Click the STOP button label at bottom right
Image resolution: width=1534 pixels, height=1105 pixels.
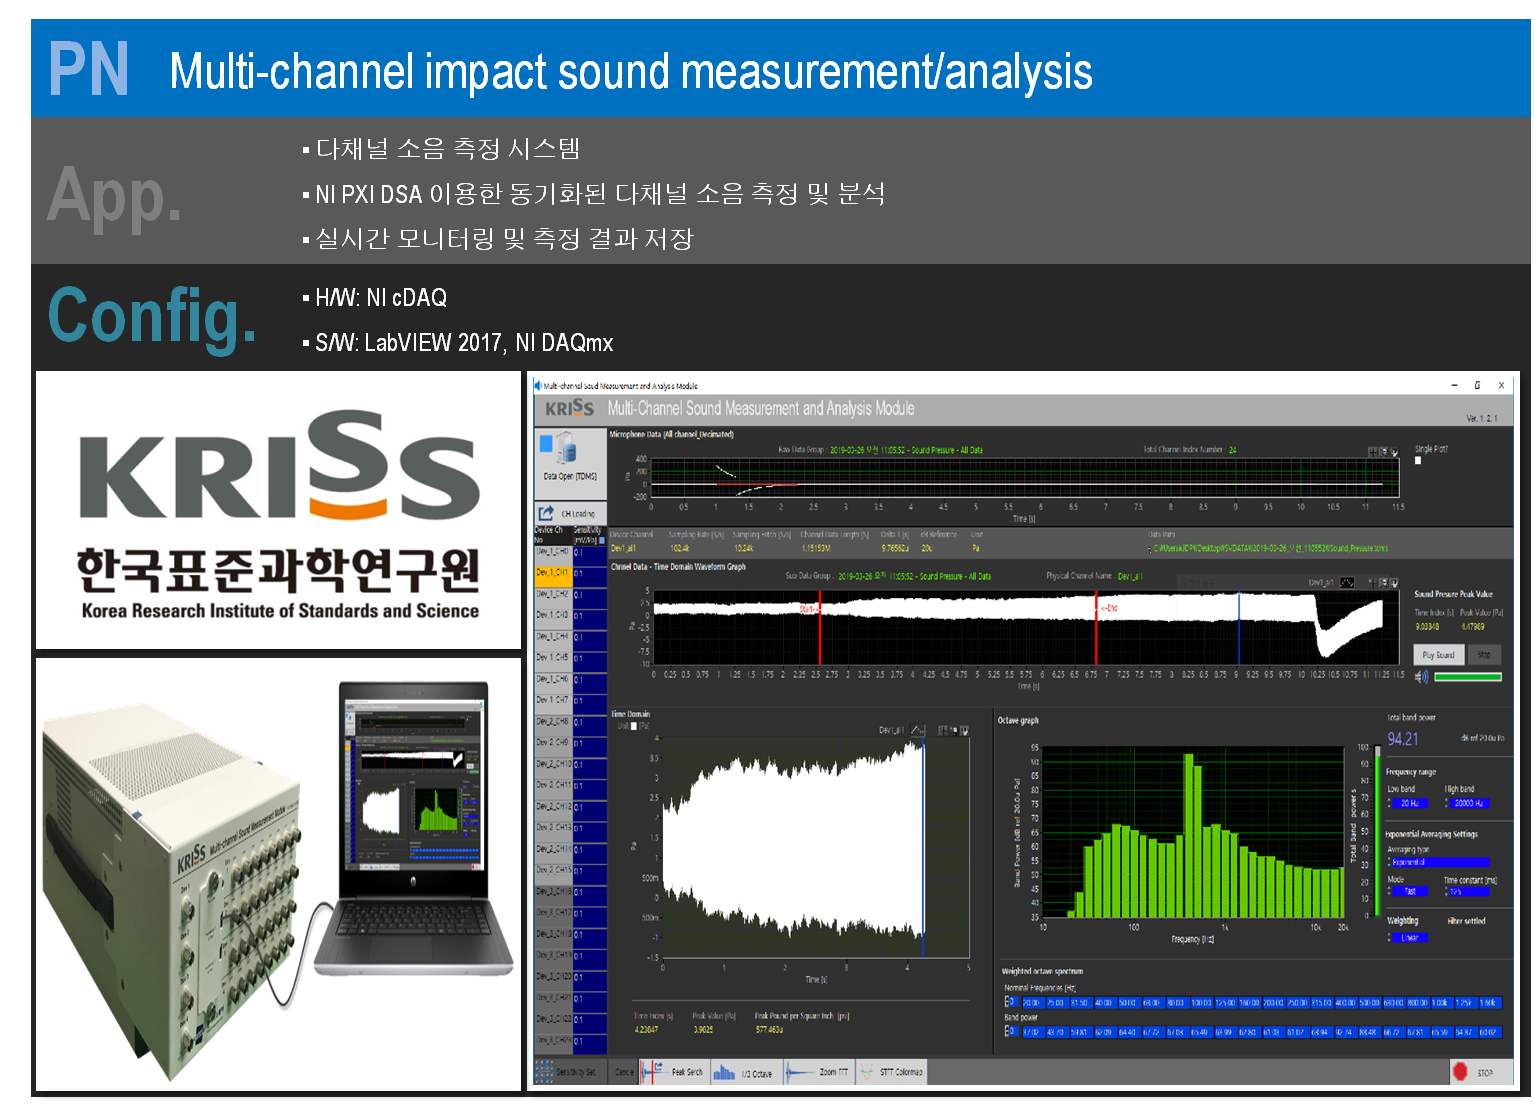[x=1486, y=1073]
